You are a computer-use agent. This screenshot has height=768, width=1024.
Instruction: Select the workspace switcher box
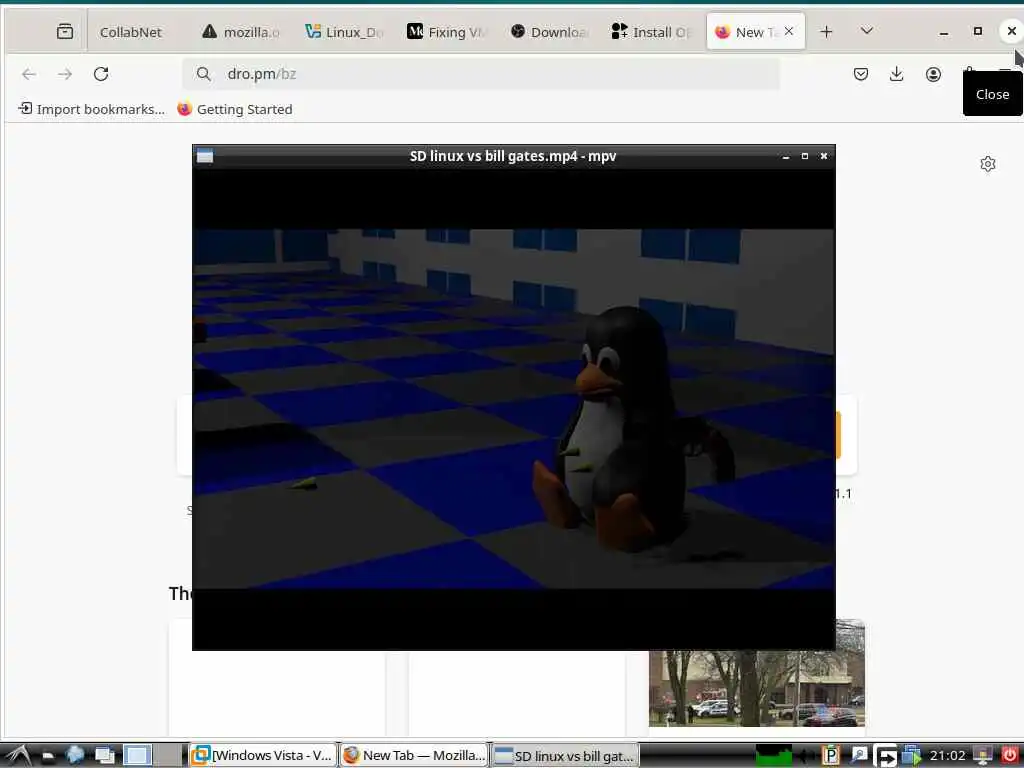(x=137, y=756)
